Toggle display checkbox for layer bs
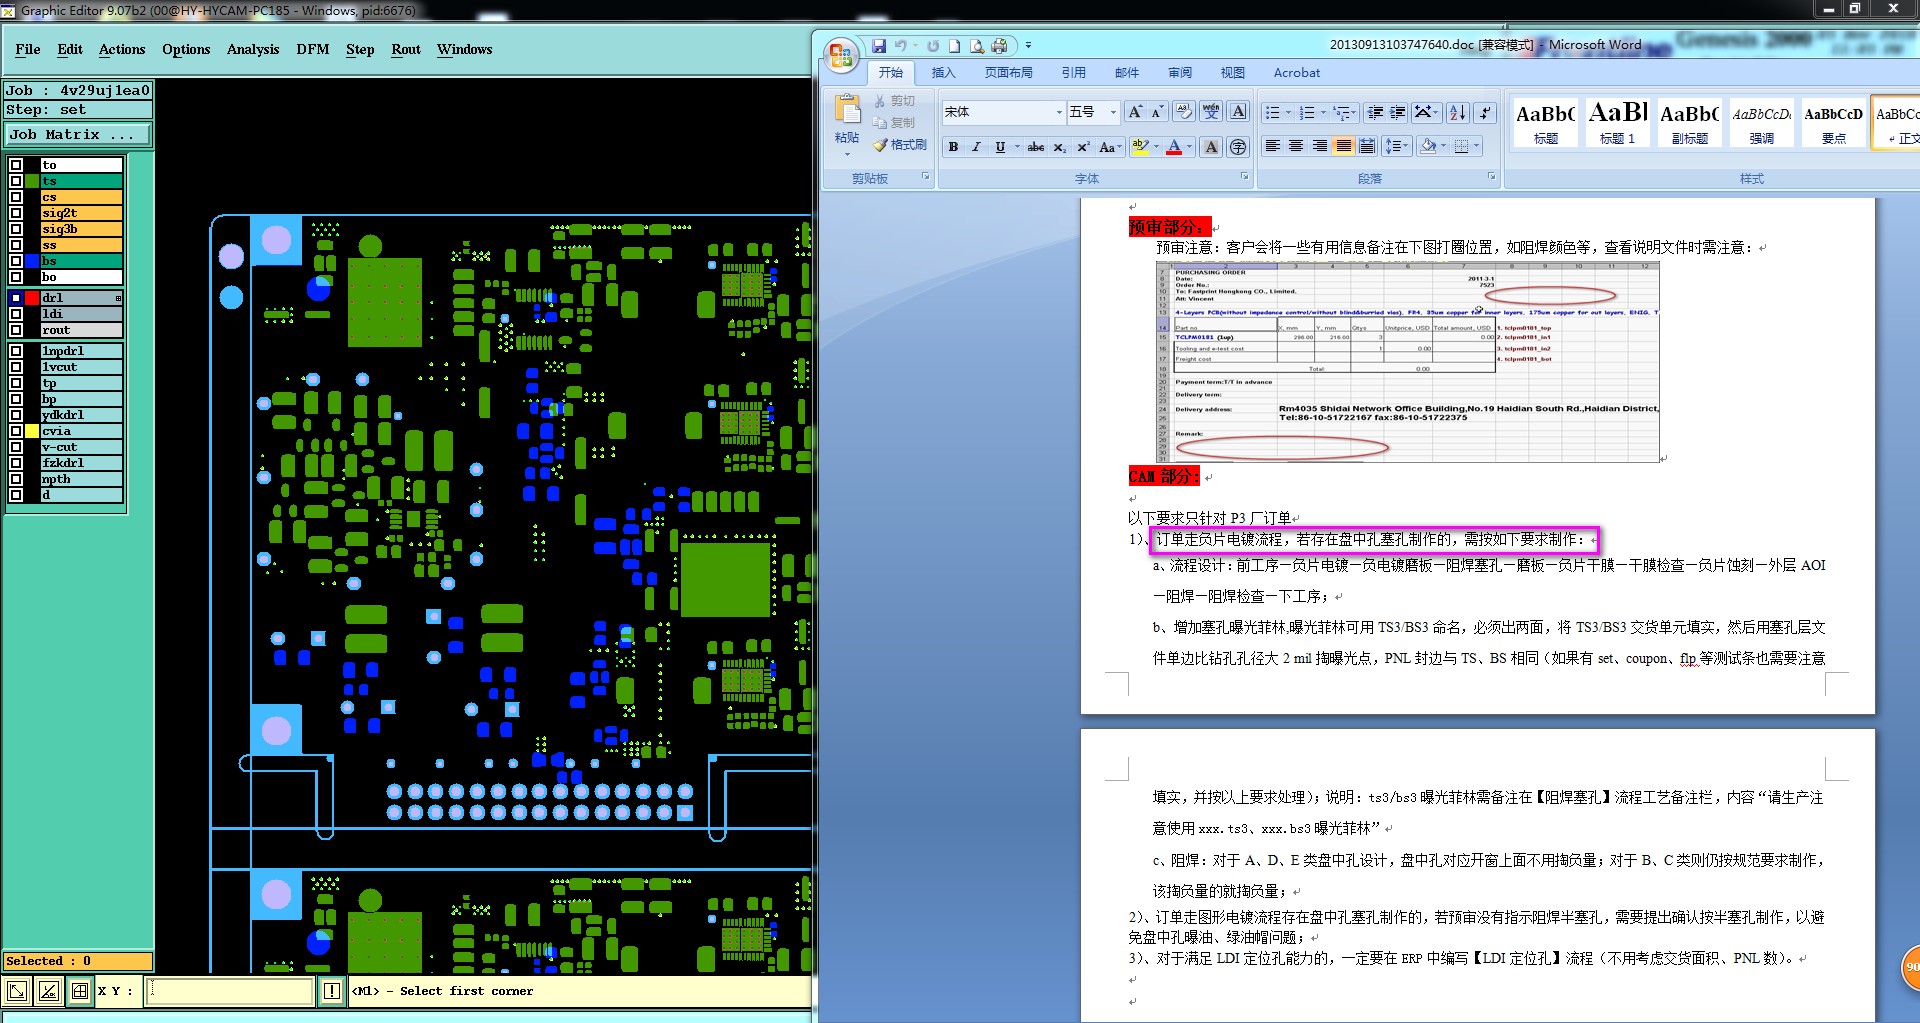The width and height of the screenshot is (1920, 1023). point(16,261)
